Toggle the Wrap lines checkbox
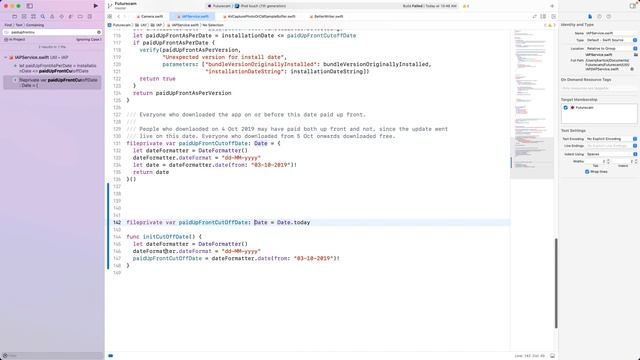Image resolution: width=640 pixels, height=360 pixels. 587,172
